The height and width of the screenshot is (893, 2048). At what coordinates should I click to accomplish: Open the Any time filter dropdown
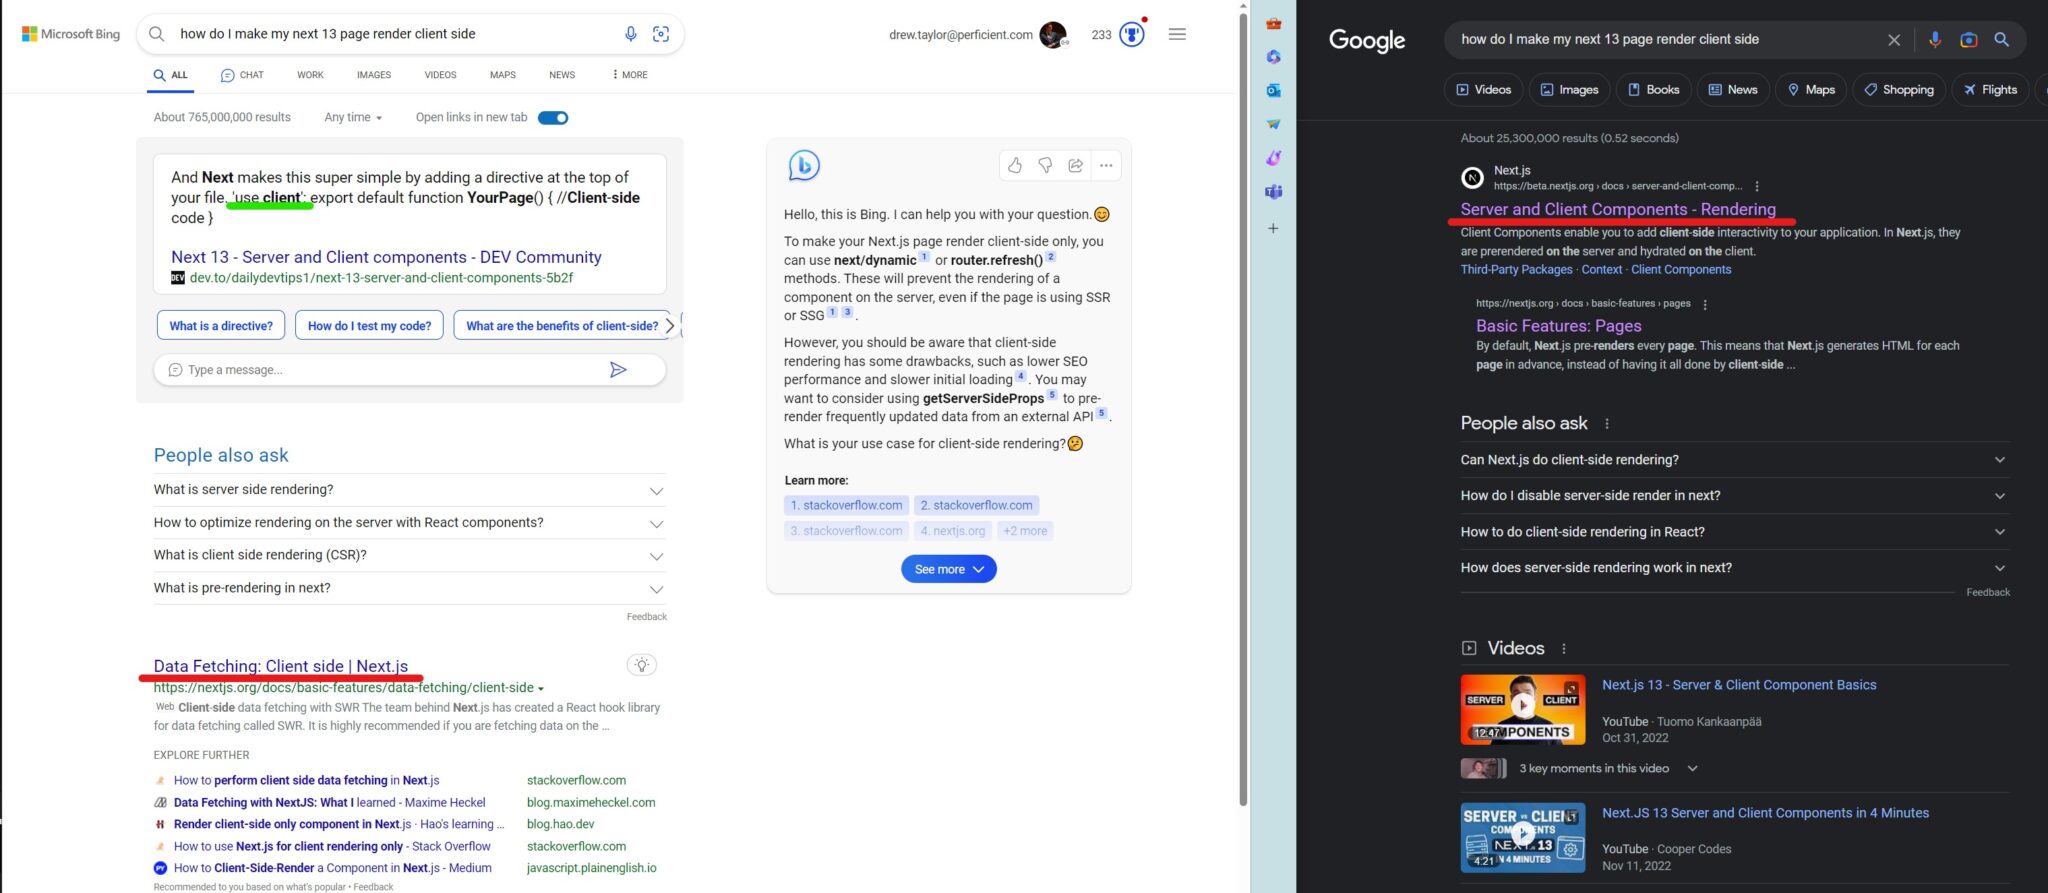coord(353,118)
